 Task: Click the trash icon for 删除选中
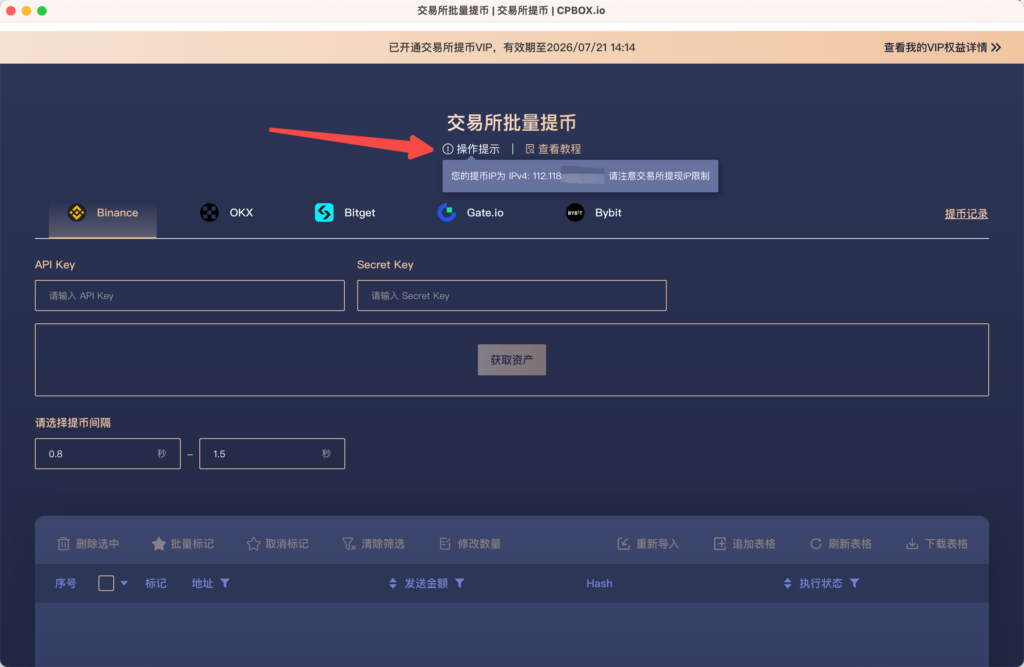click(x=64, y=544)
